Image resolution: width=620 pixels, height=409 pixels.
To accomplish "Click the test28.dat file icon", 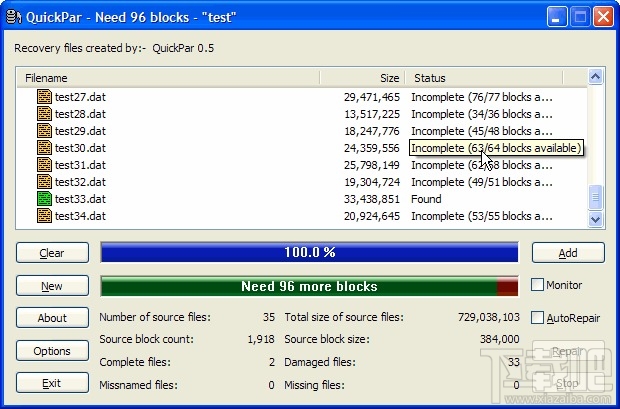I will tap(44, 114).
